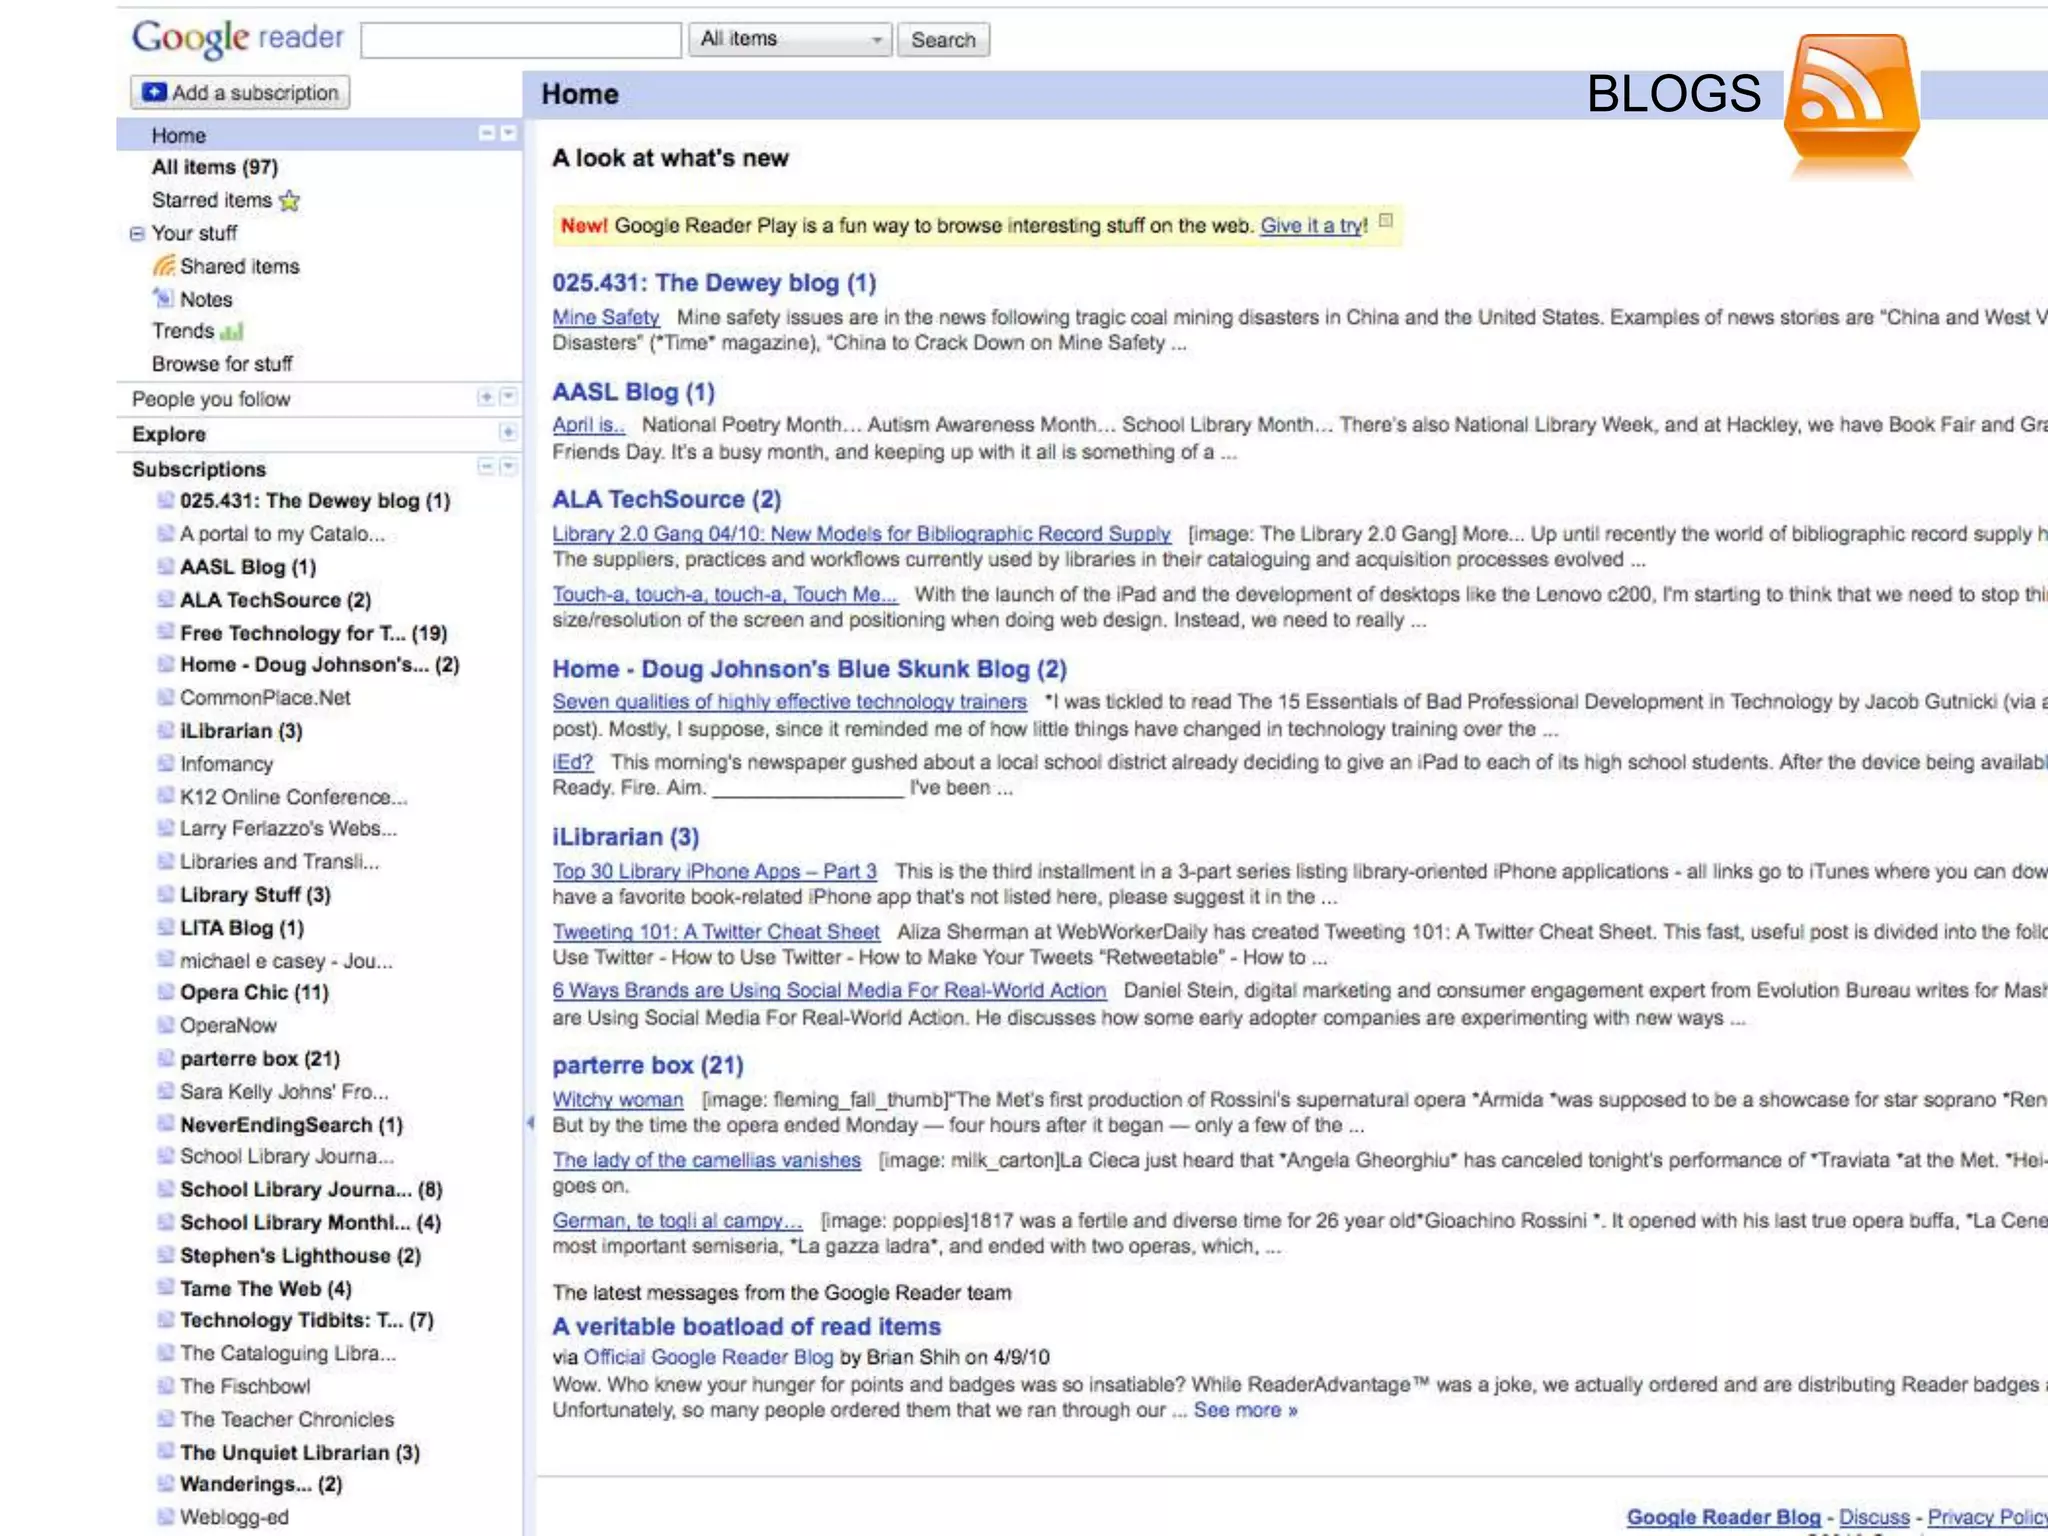Expand the Explore section plus icon
This screenshot has height=1536, width=2048.
coord(508,433)
